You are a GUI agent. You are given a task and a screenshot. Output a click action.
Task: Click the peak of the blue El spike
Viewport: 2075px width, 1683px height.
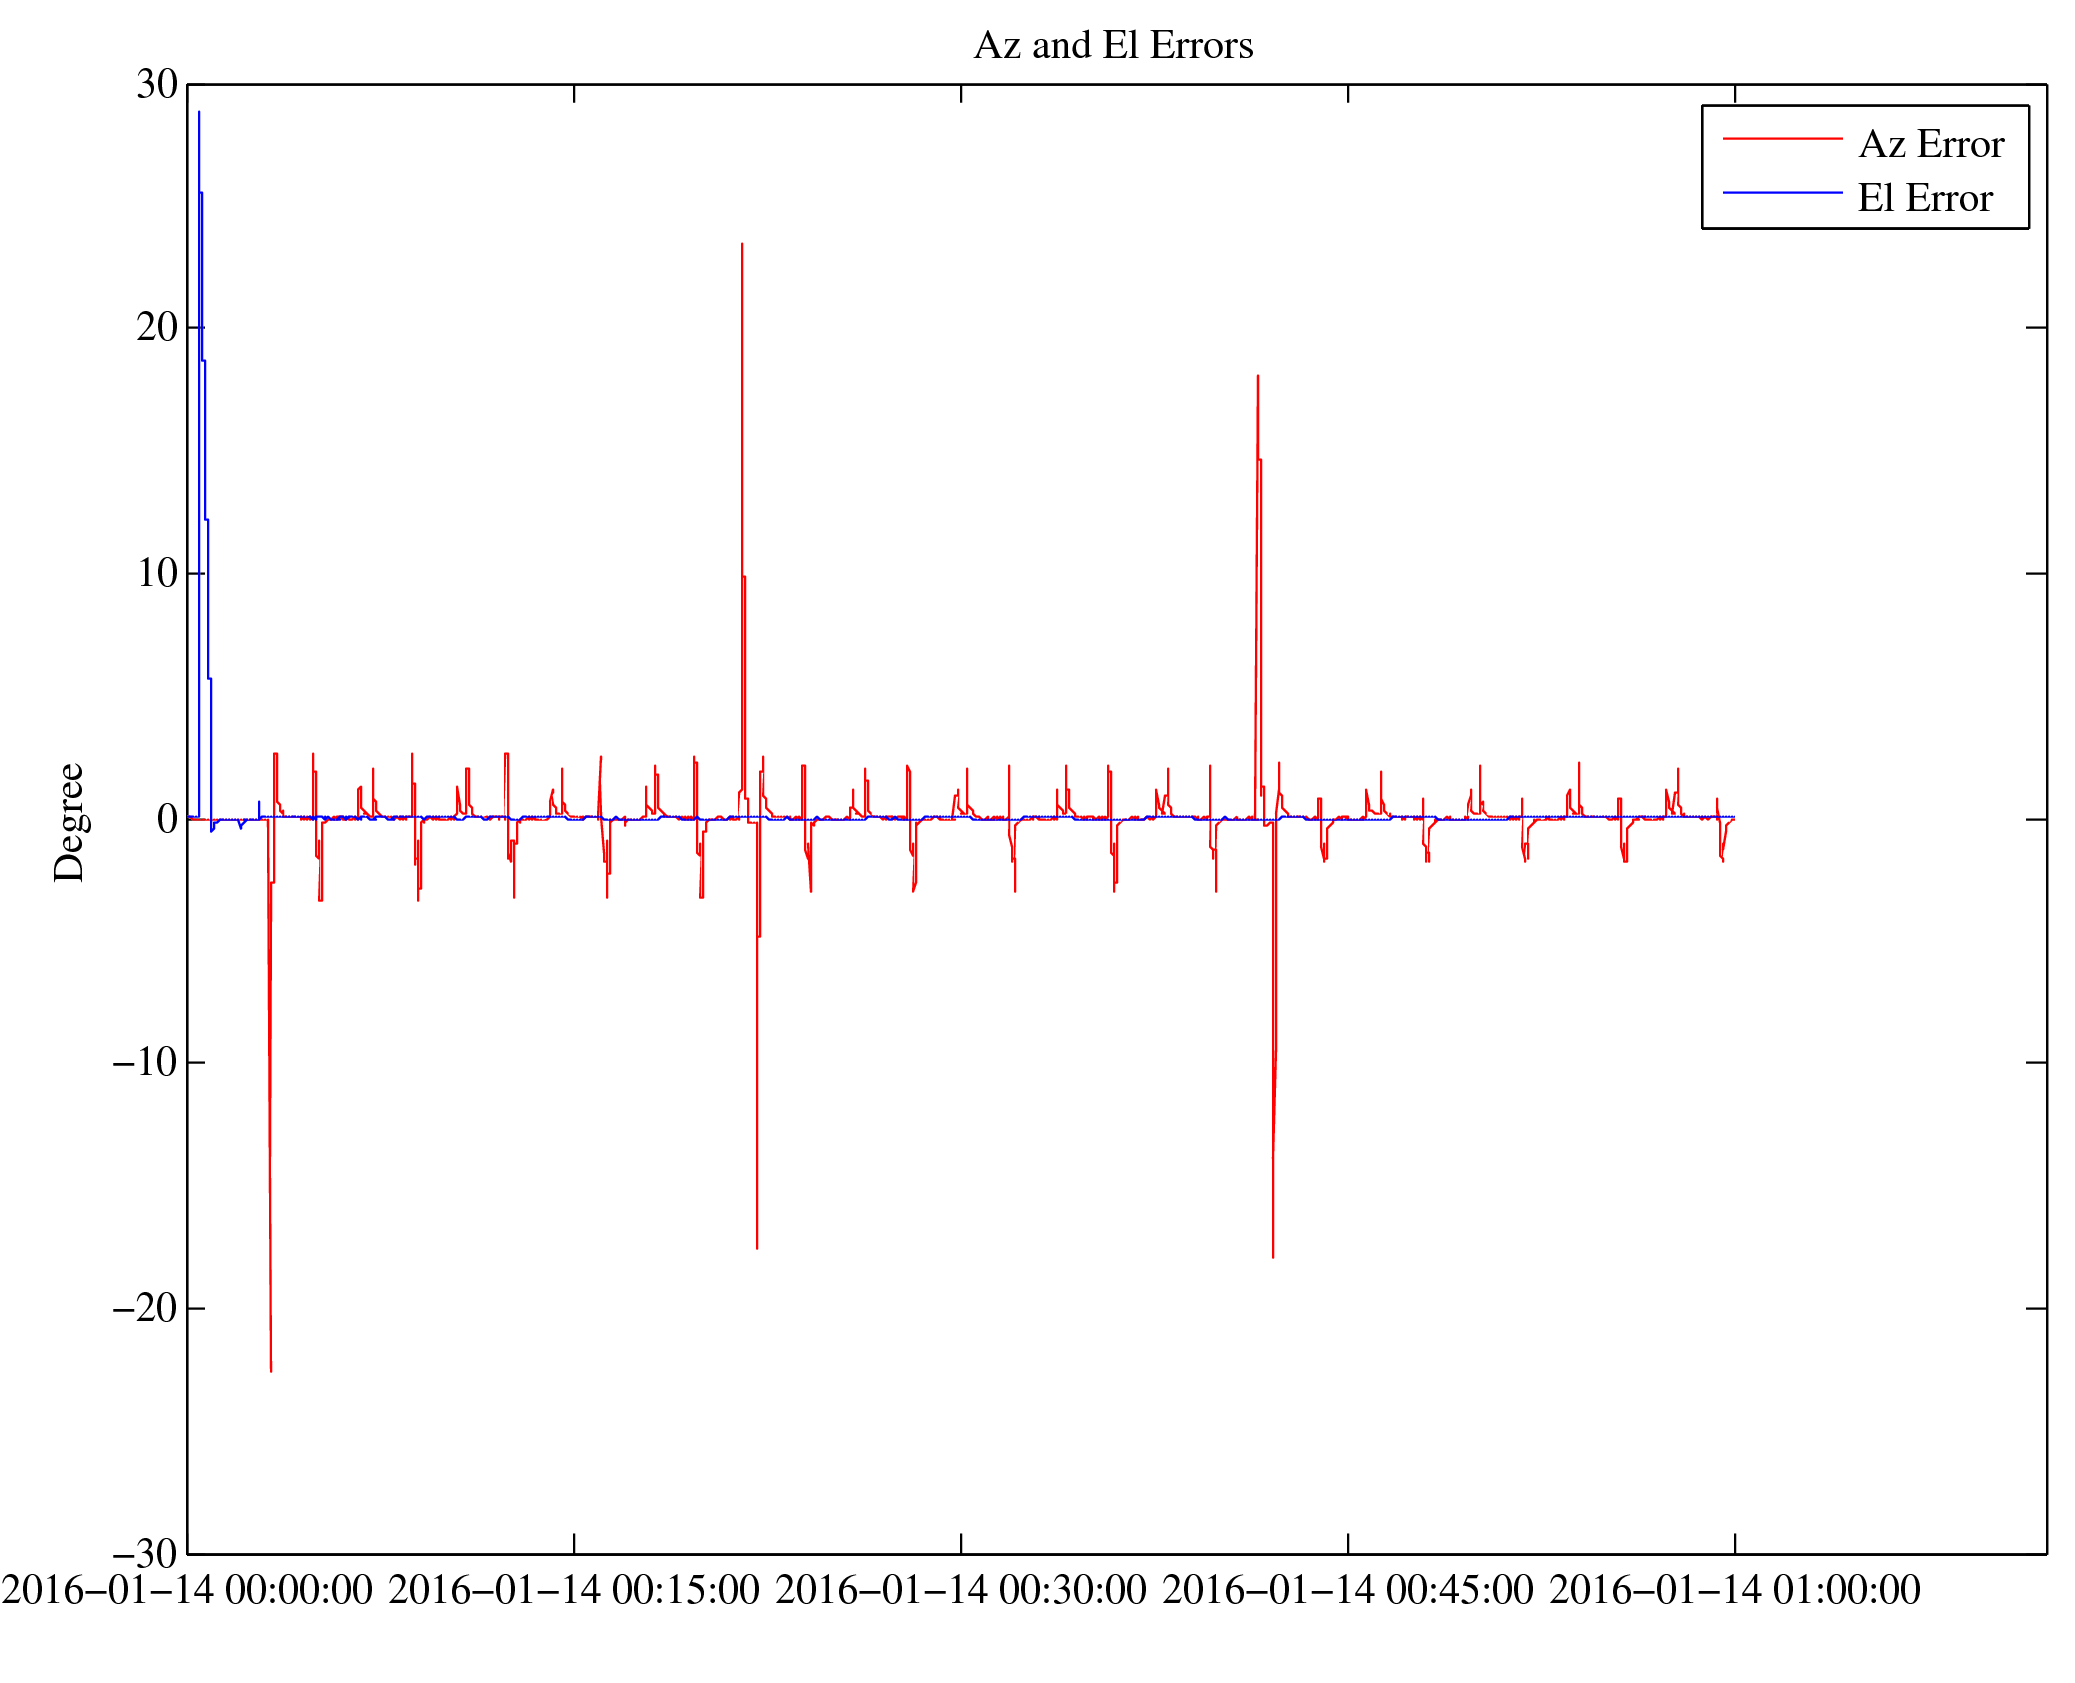tap(199, 113)
